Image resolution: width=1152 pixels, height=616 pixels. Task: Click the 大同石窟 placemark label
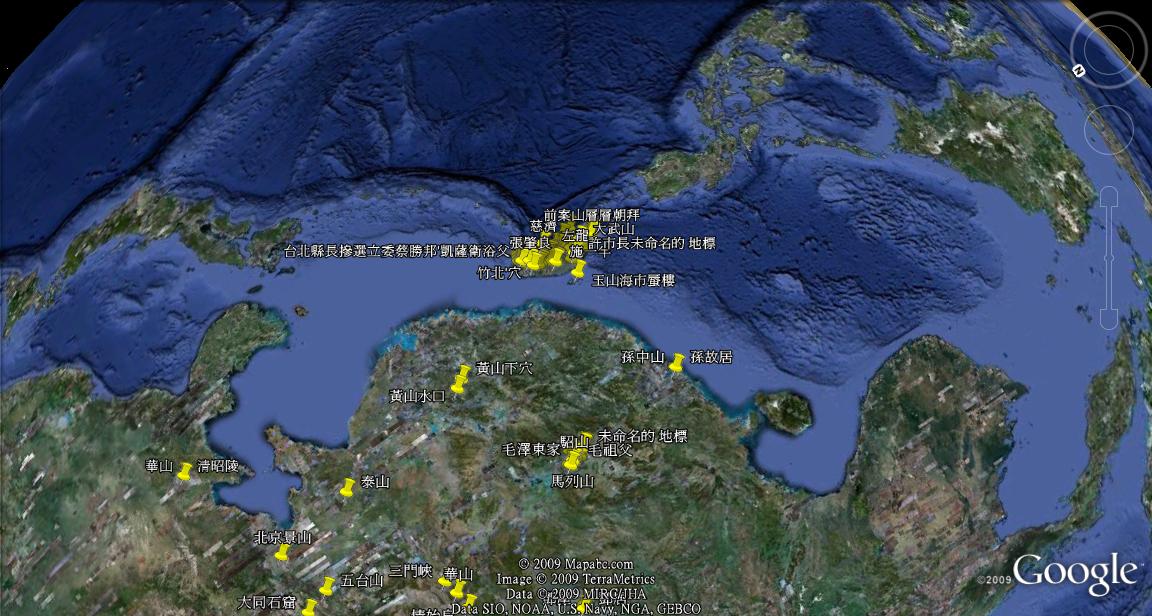(267, 603)
